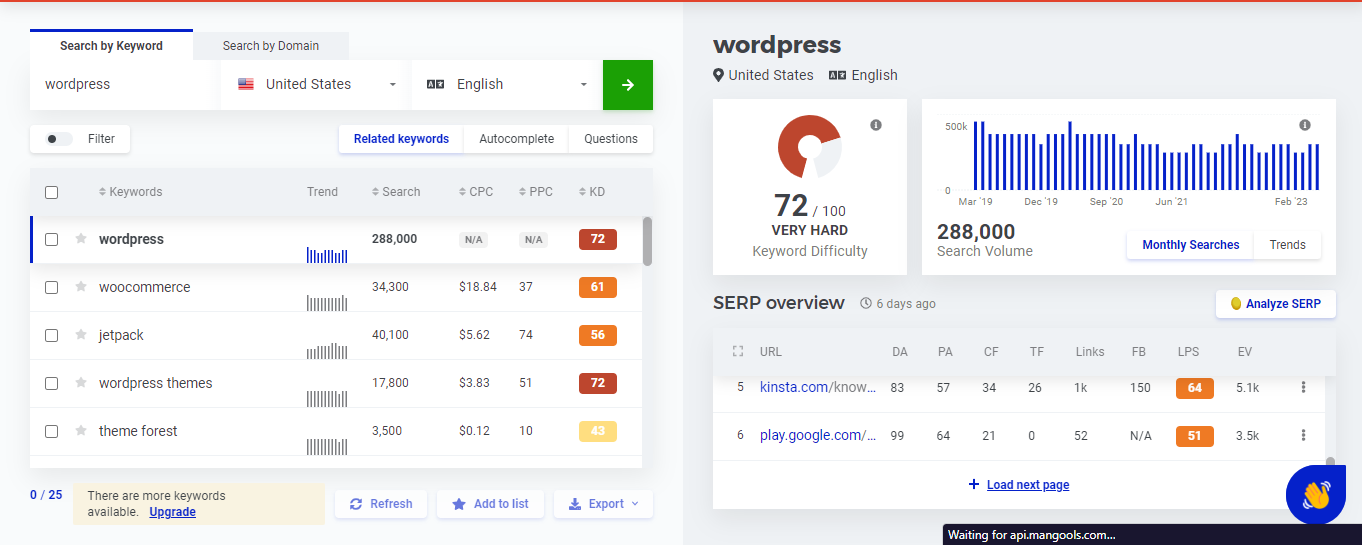Check the box for wordpress themes keyword
The height and width of the screenshot is (545, 1362).
point(52,383)
